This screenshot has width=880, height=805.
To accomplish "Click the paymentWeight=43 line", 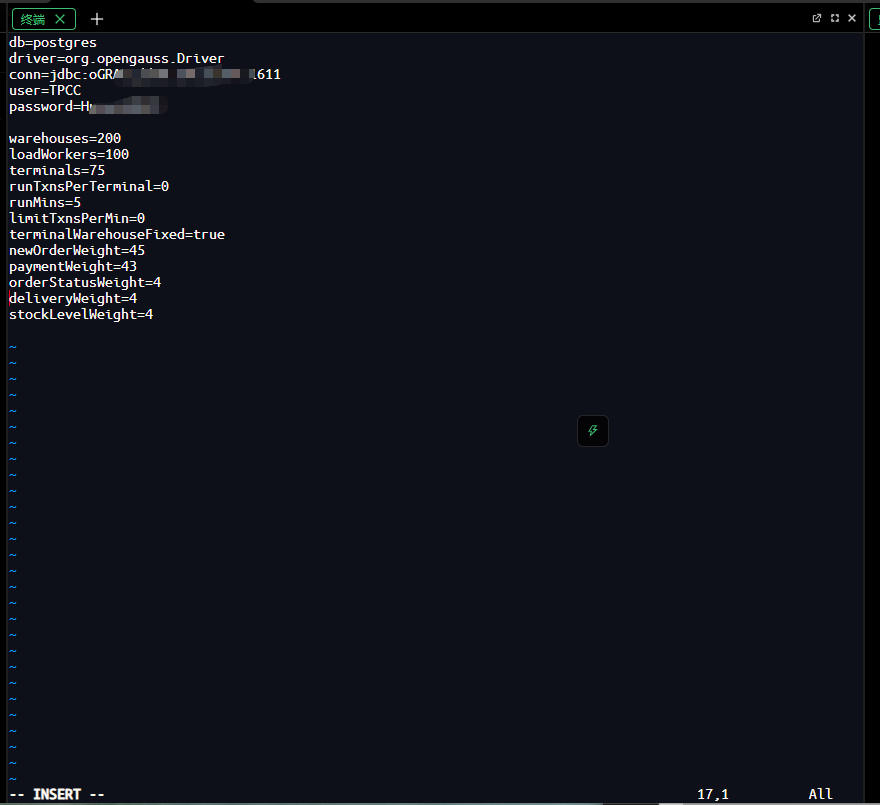I will pos(73,267).
